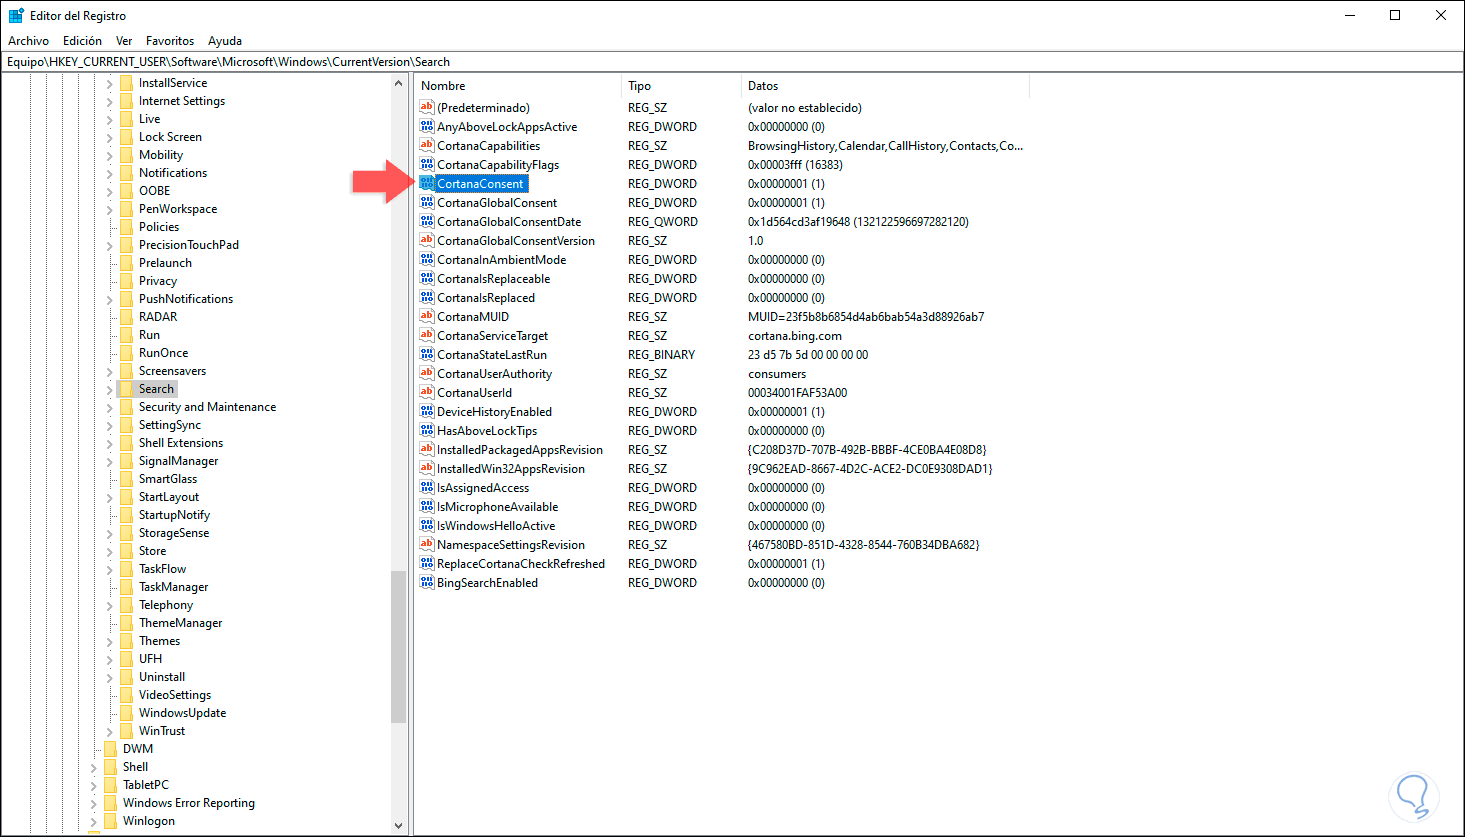Sort values by the Nombre column header
This screenshot has height=837, width=1465.
pyautogui.click(x=518, y=86)
